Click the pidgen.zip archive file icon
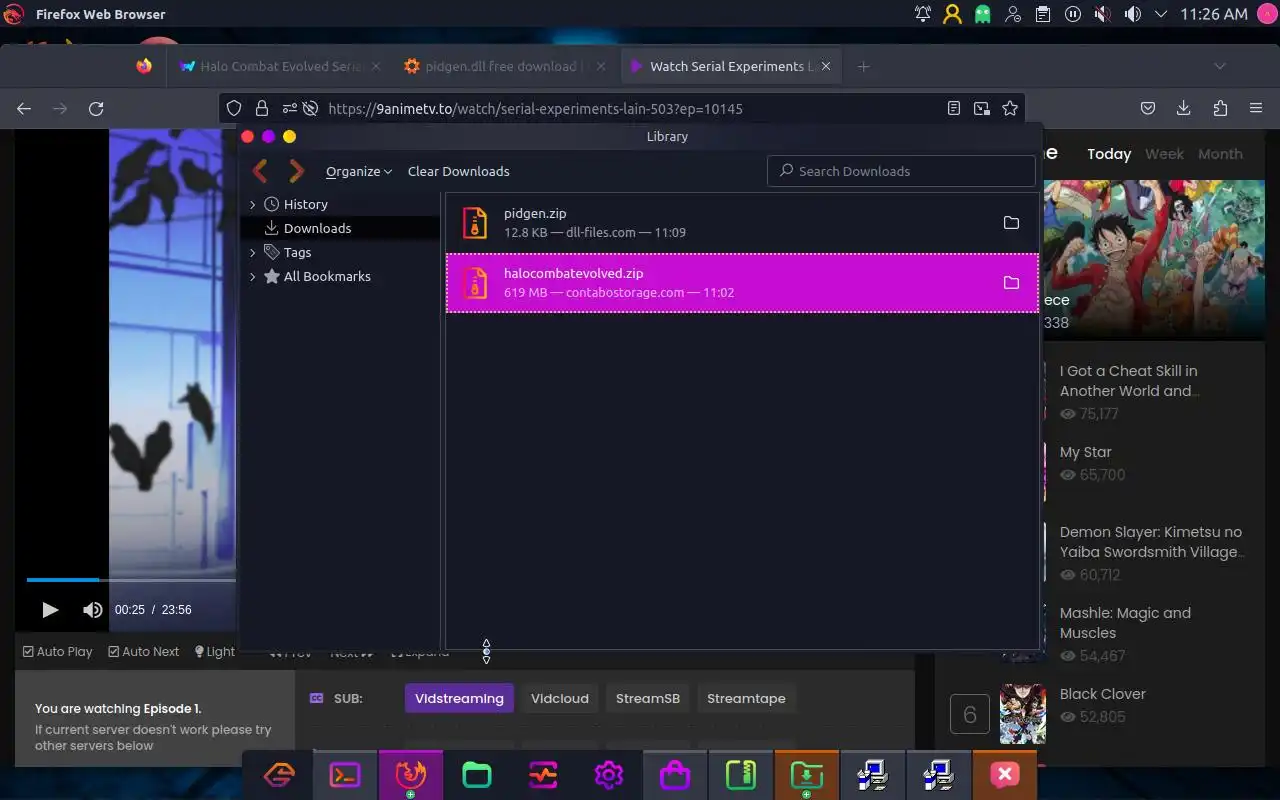The width and height of the screenshot is (1280, 800). pyautogui.click(x=475, y=223)
